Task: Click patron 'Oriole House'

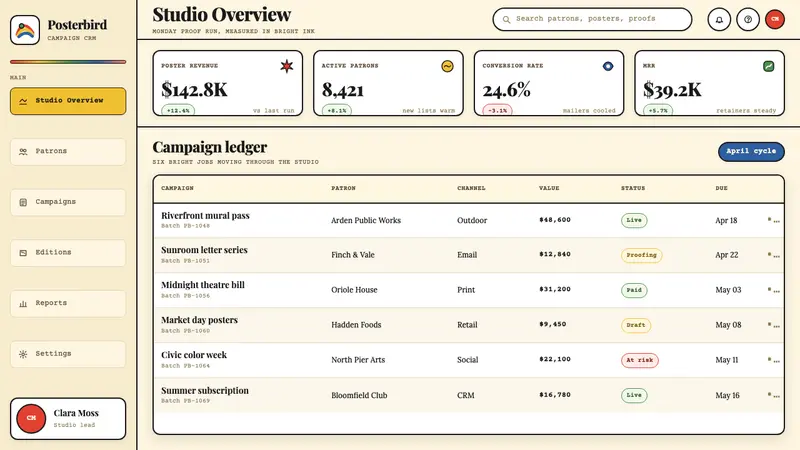Action: pyautogui.click(x=354, y=290)
